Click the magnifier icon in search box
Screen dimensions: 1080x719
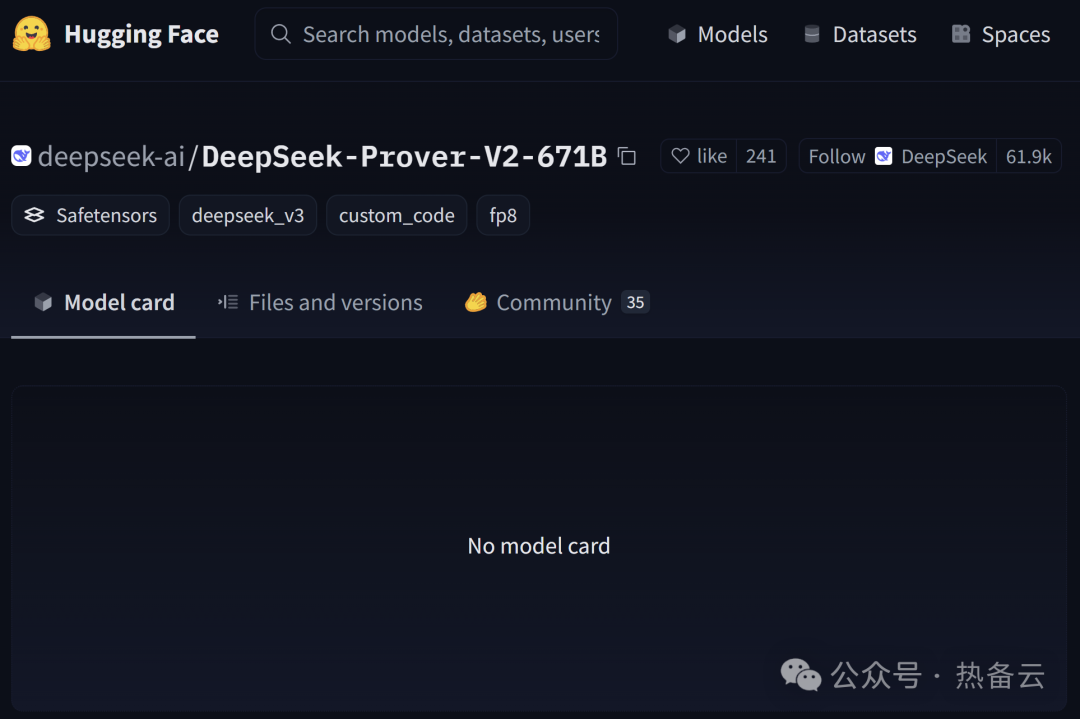(280, 34)
